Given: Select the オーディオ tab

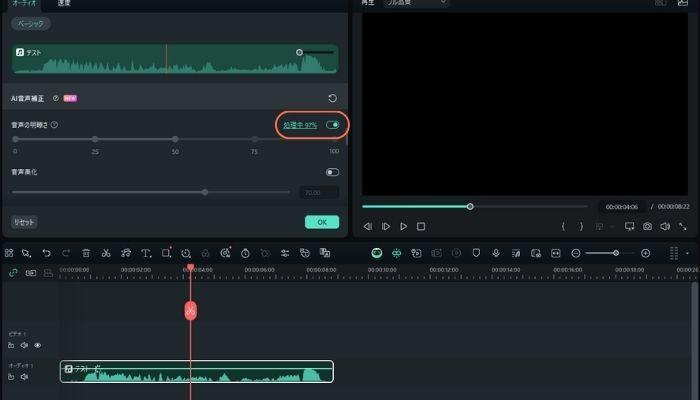Looking at the screenshot, I should 25,4.
